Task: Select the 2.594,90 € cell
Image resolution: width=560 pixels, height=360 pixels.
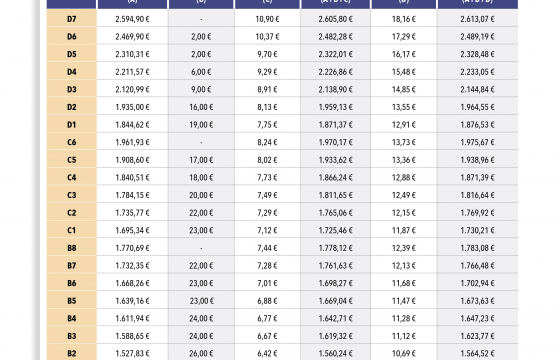Action: click(x=132, y=19)
